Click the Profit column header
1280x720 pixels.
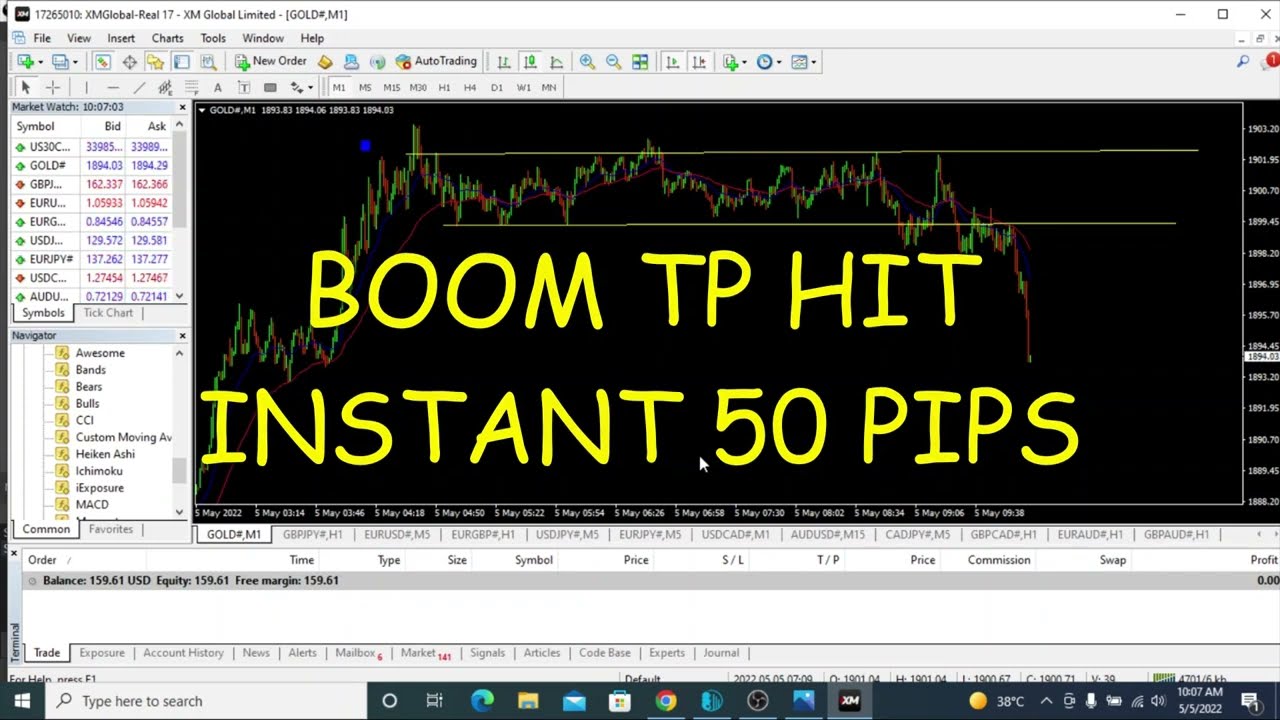pos(1263,560)
